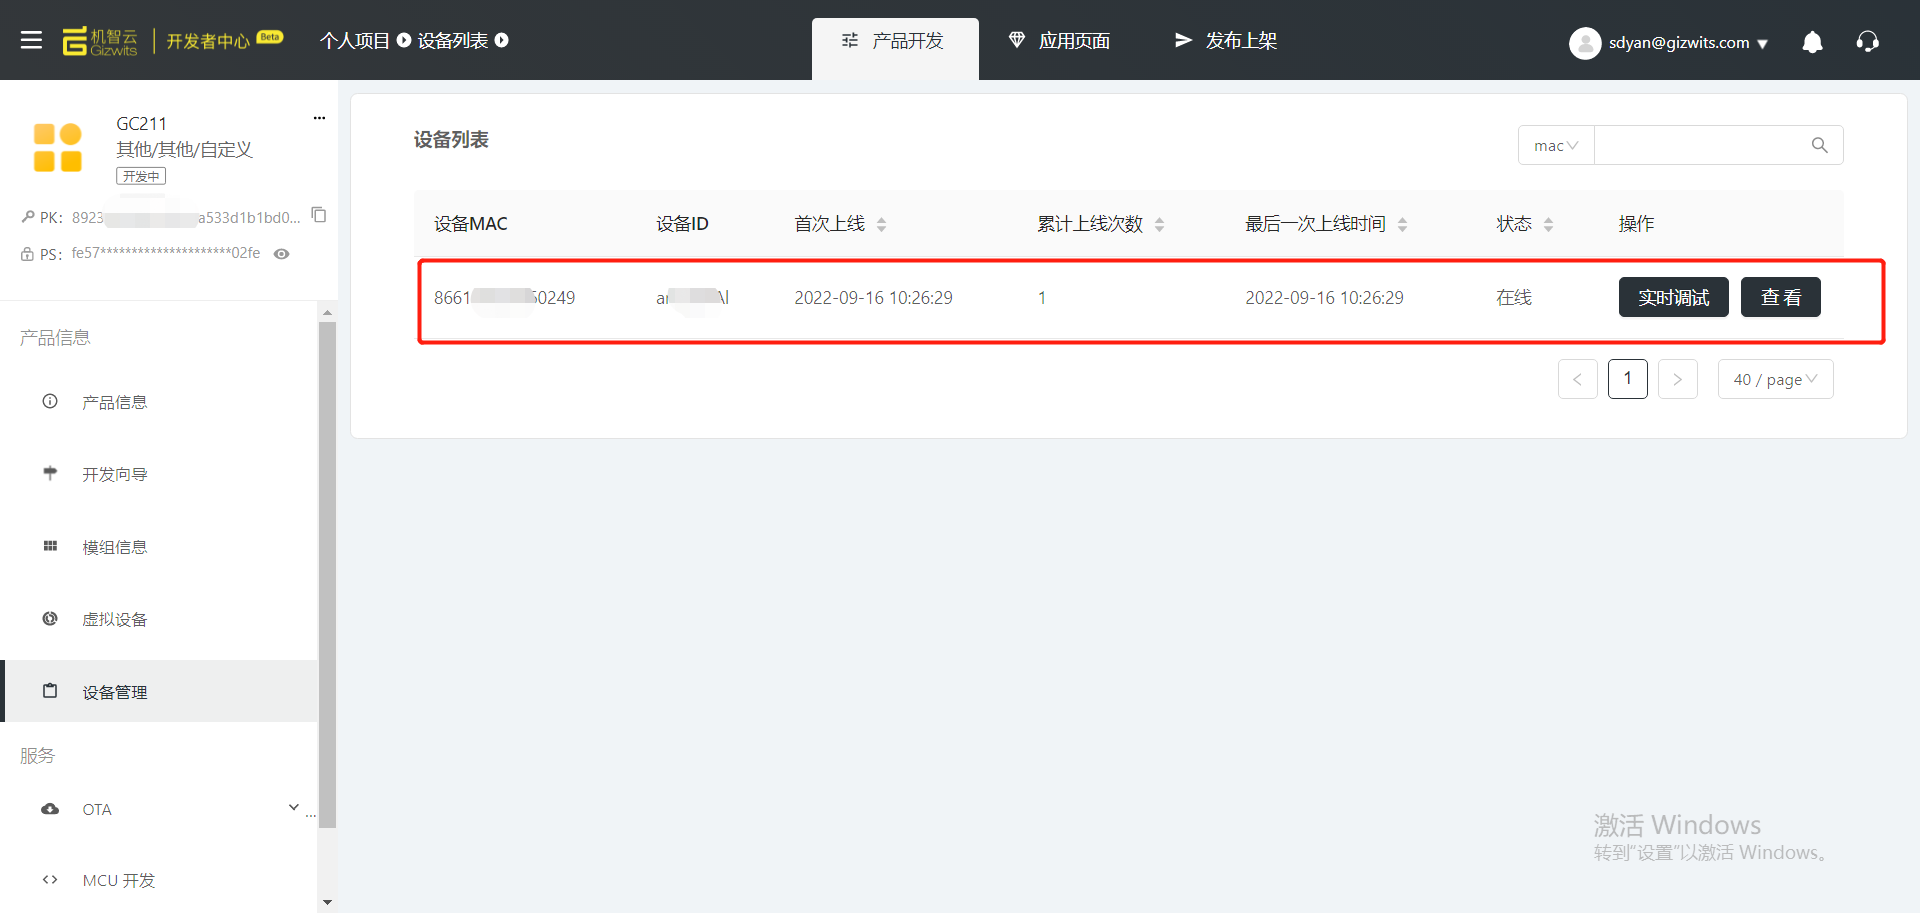This screenshot has width=1920, height=913.
Task: Switch to the 应用页面 tab
Action: (x=1060, y=41)
